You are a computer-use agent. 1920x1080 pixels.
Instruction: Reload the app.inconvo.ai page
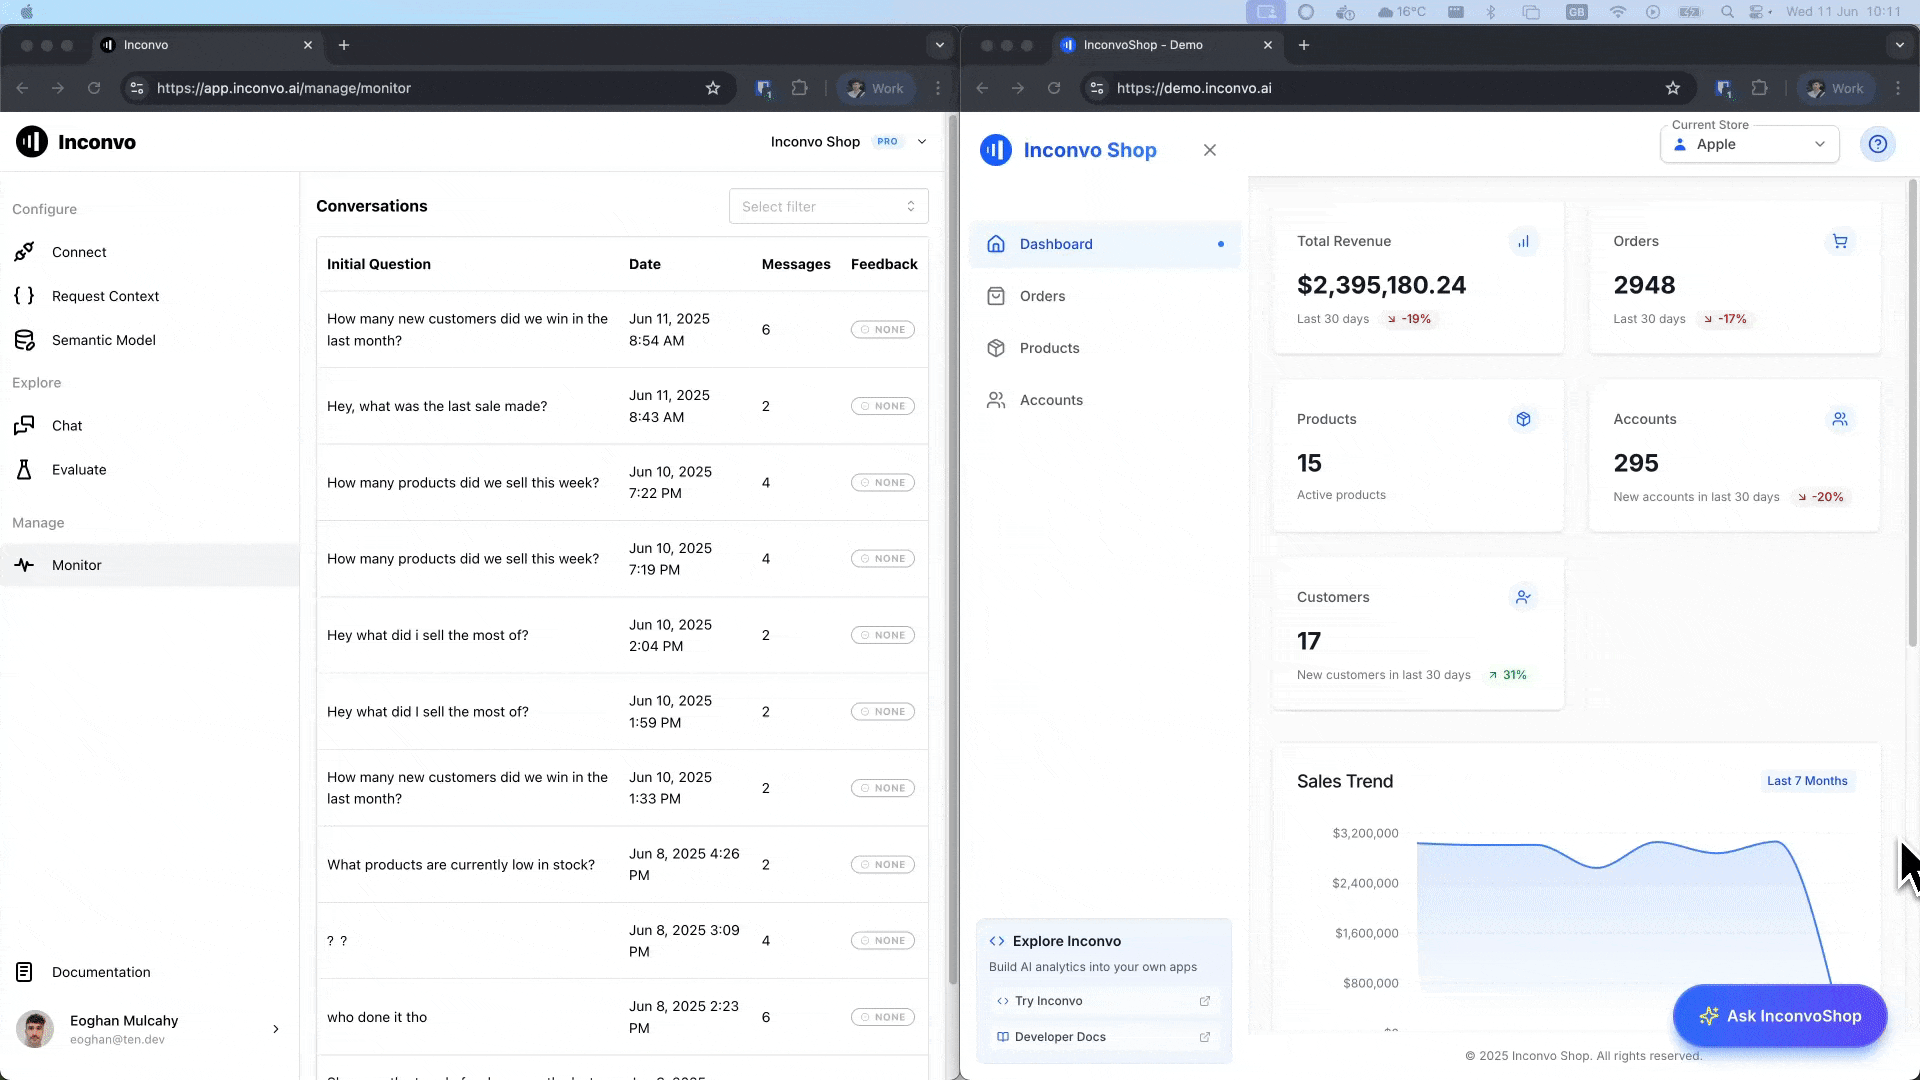[x=94, y=88]
